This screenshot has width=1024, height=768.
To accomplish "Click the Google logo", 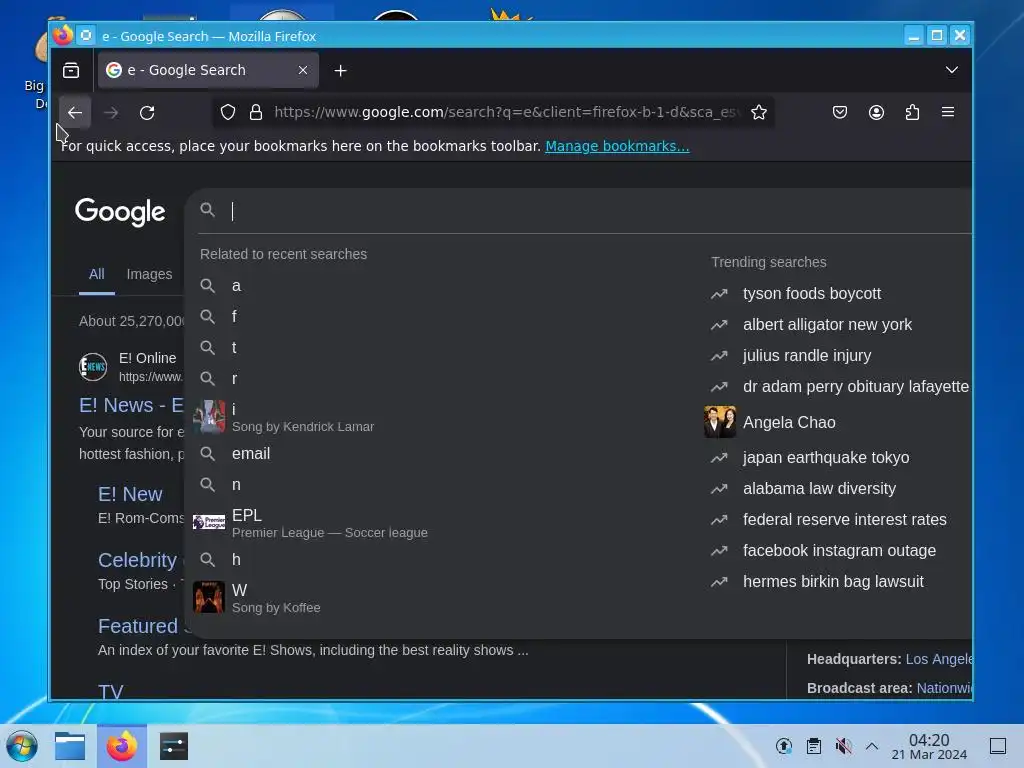I will tap(120, 212).
